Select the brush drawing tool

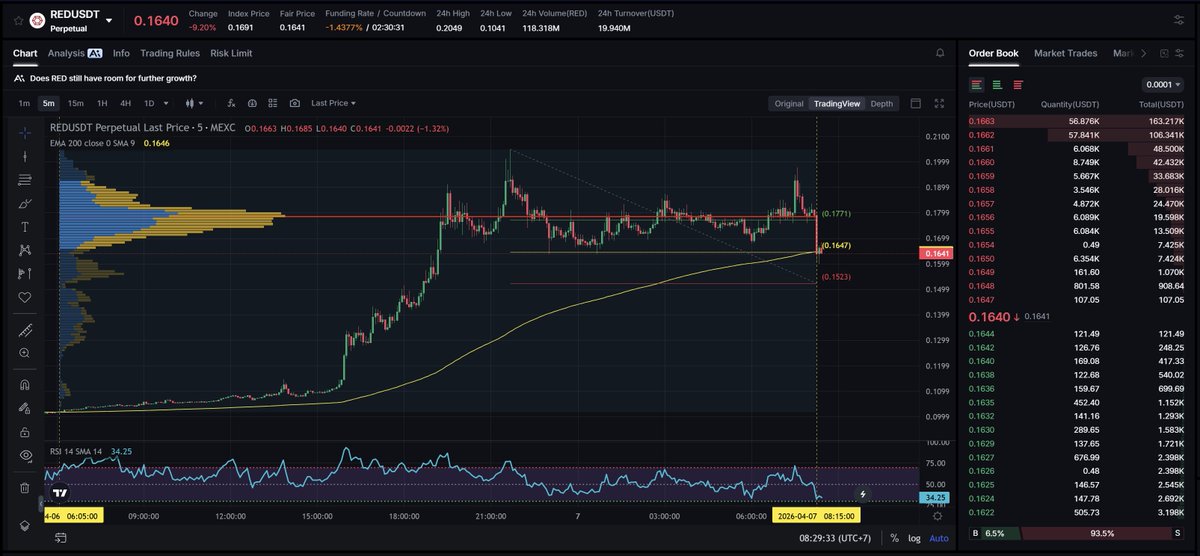click(x=25, y=203)
